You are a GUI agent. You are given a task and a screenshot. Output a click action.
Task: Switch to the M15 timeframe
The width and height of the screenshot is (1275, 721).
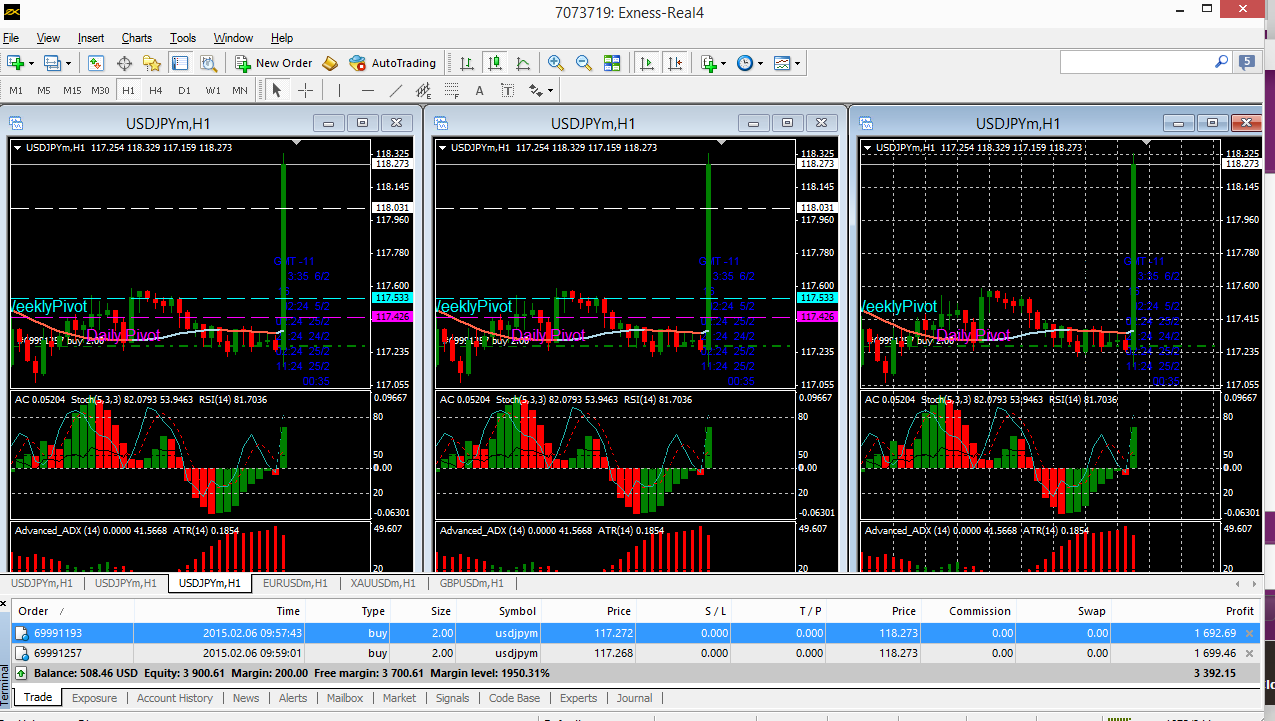click(72, 90)
